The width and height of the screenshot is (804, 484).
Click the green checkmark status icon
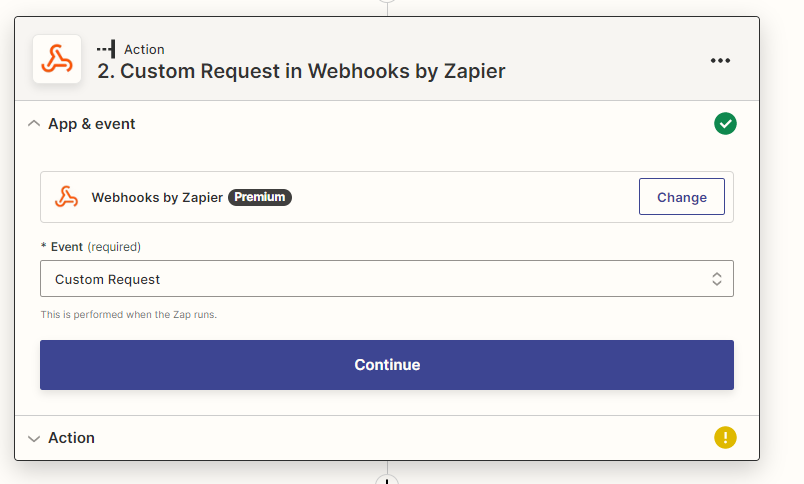tap(725, 124)
